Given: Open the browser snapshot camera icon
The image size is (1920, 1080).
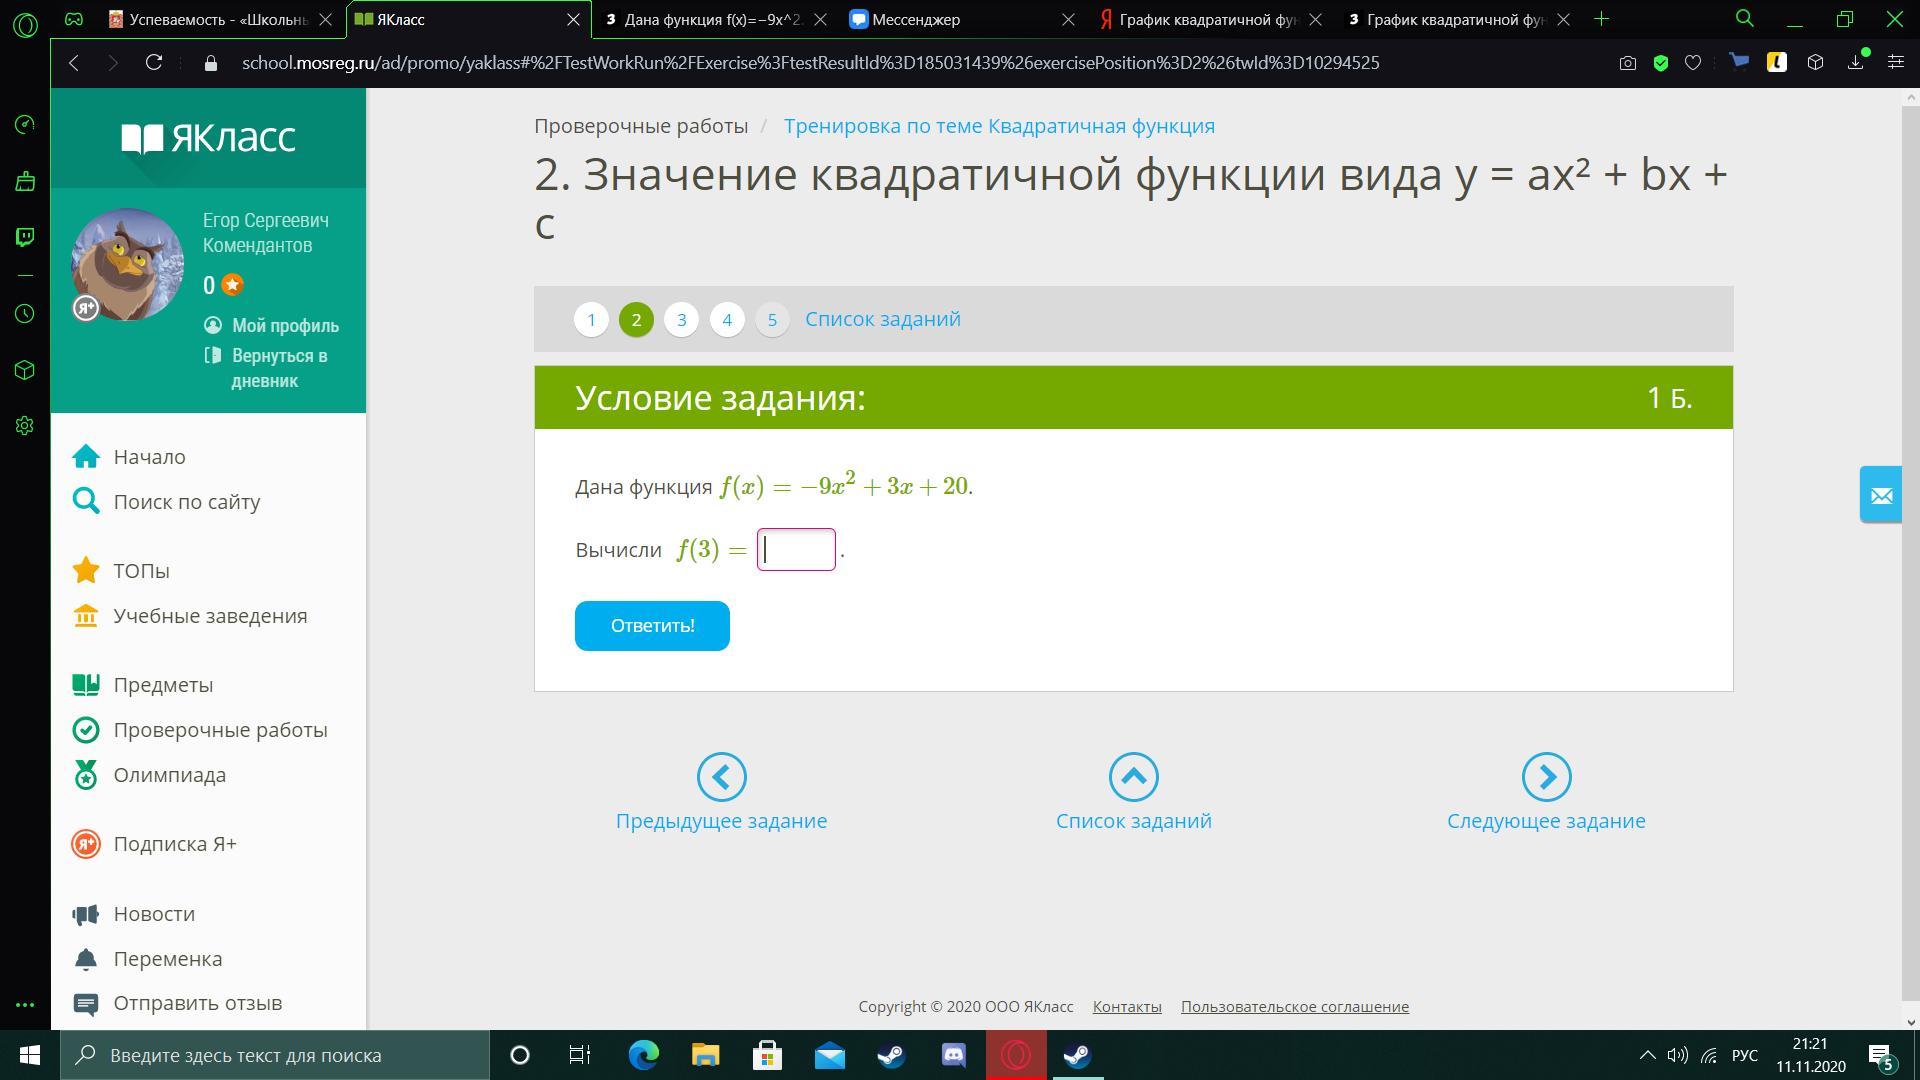Looking at the screenshot, I should point(1628,63).
